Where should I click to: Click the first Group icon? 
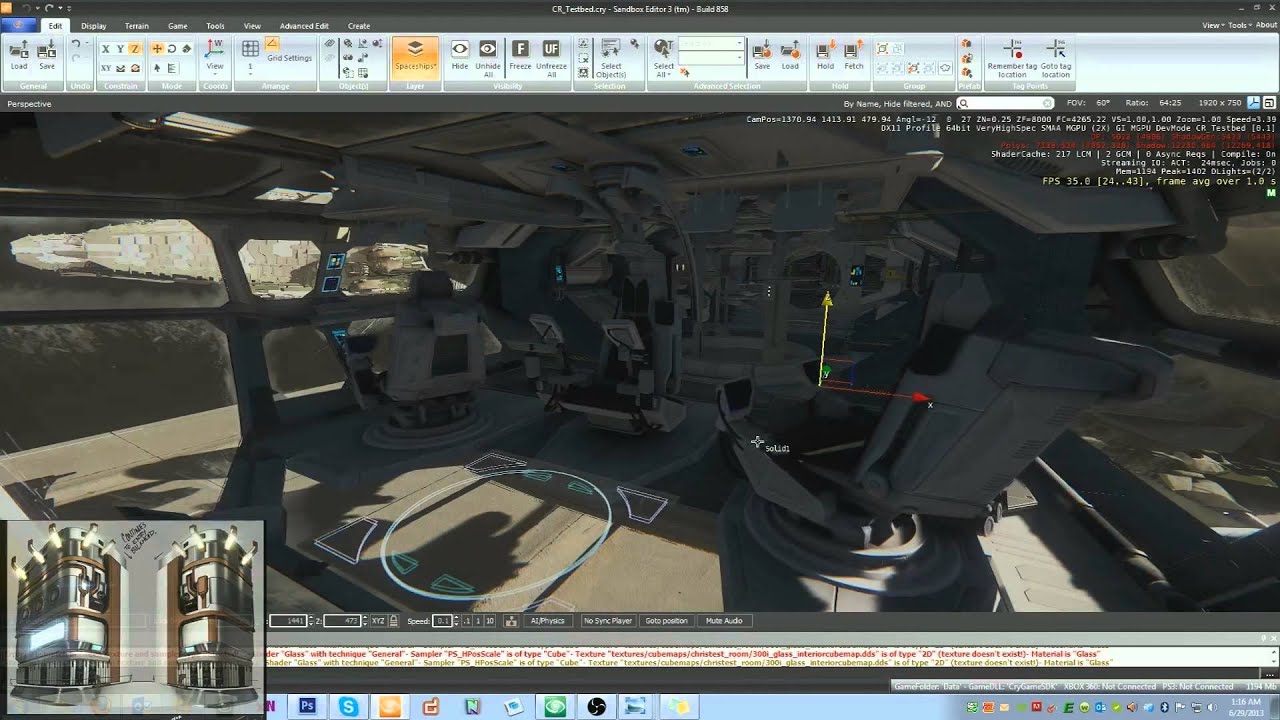coord(883,48)
